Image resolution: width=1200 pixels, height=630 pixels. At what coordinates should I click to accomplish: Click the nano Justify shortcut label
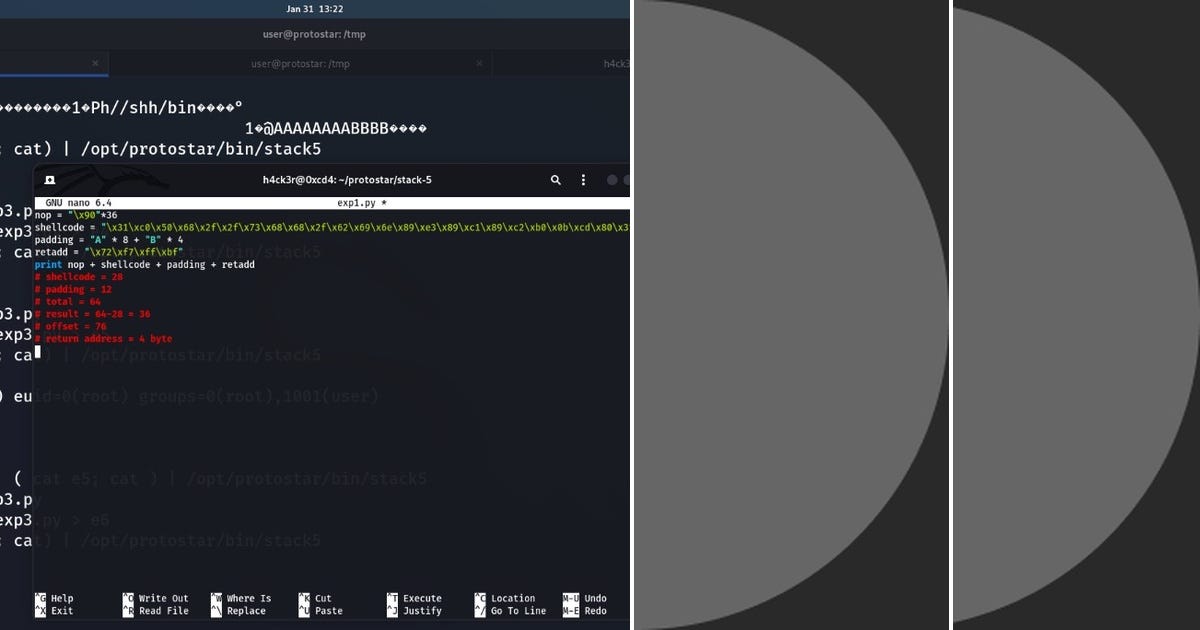pos(422,611)
